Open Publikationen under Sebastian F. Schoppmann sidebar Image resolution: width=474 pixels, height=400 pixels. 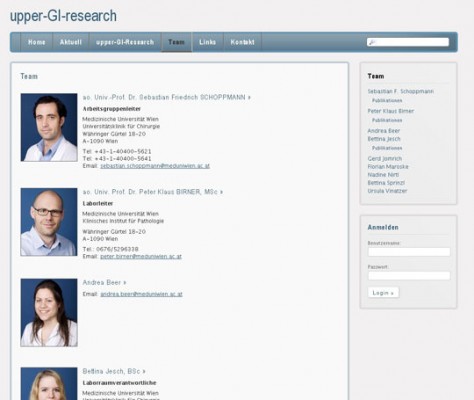tap(387, 100)
